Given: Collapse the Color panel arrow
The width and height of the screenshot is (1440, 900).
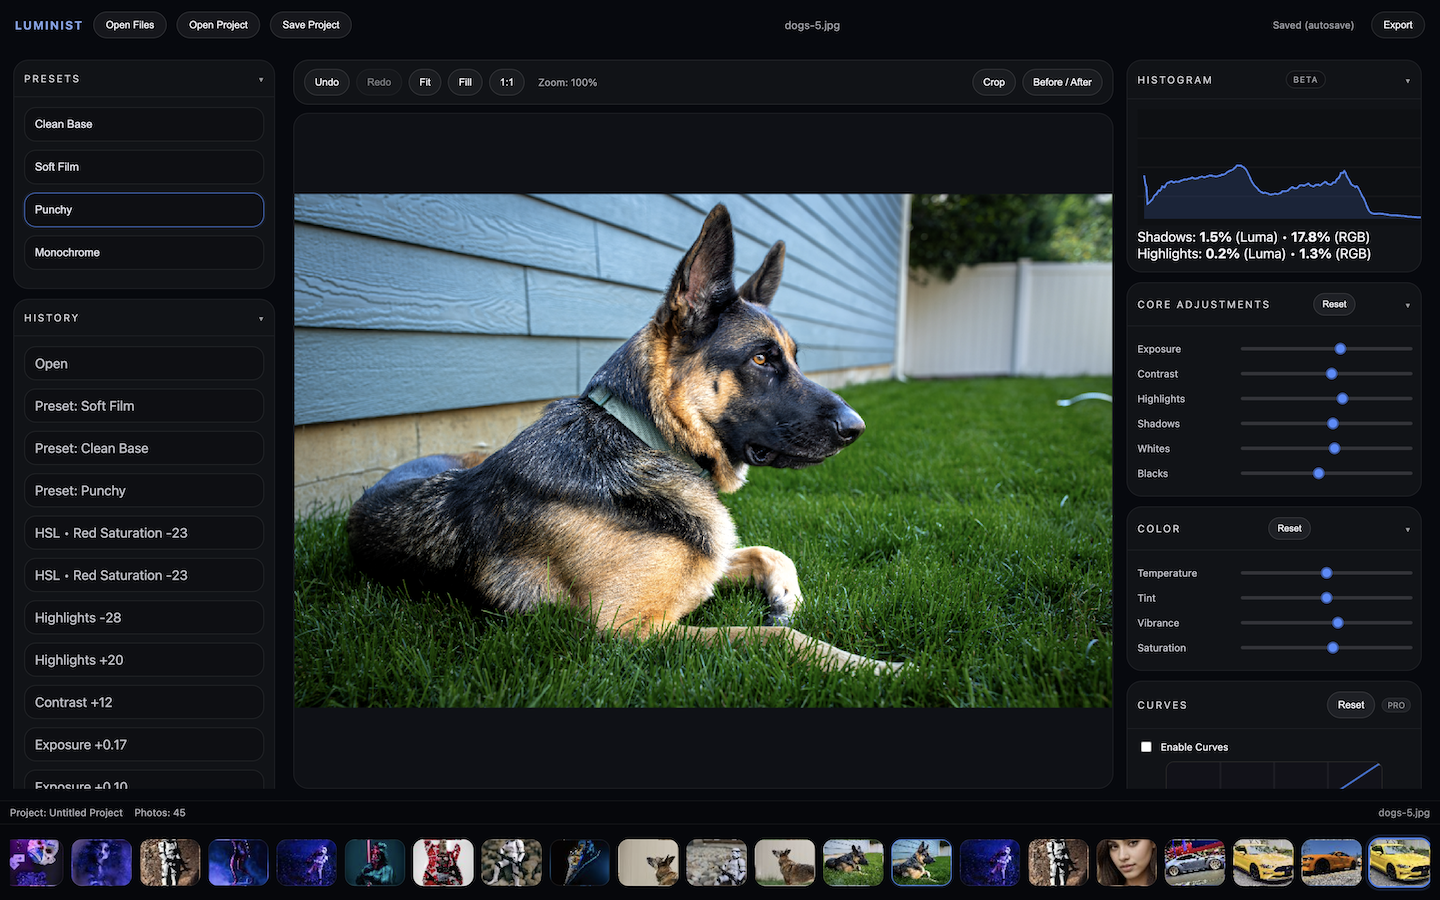Looking at the screenshot, I should 1407,529.
